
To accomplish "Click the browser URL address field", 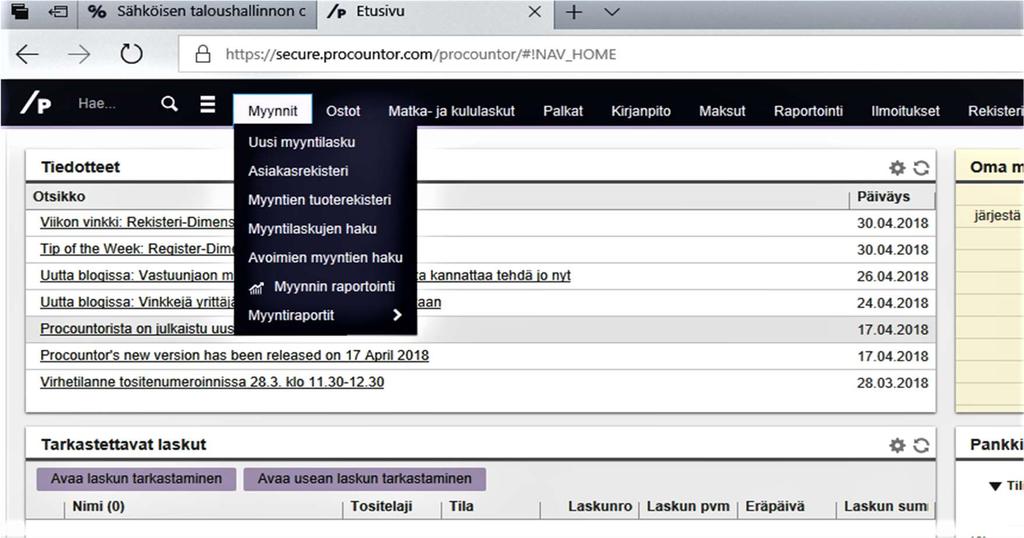I will pyautogui.click(x=601, y=54).
